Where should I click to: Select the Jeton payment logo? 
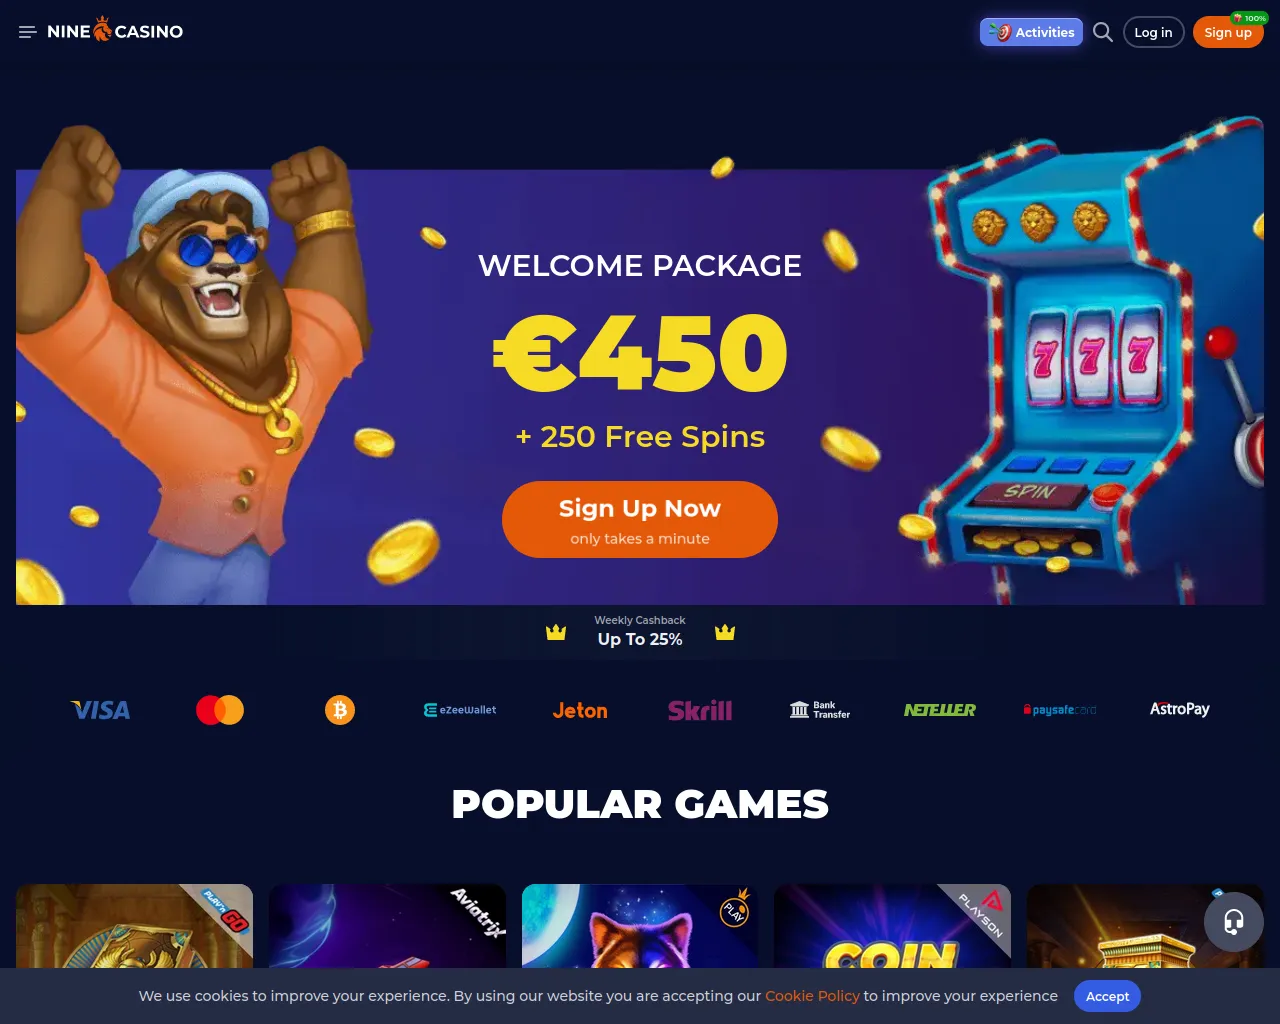[580, 710]
